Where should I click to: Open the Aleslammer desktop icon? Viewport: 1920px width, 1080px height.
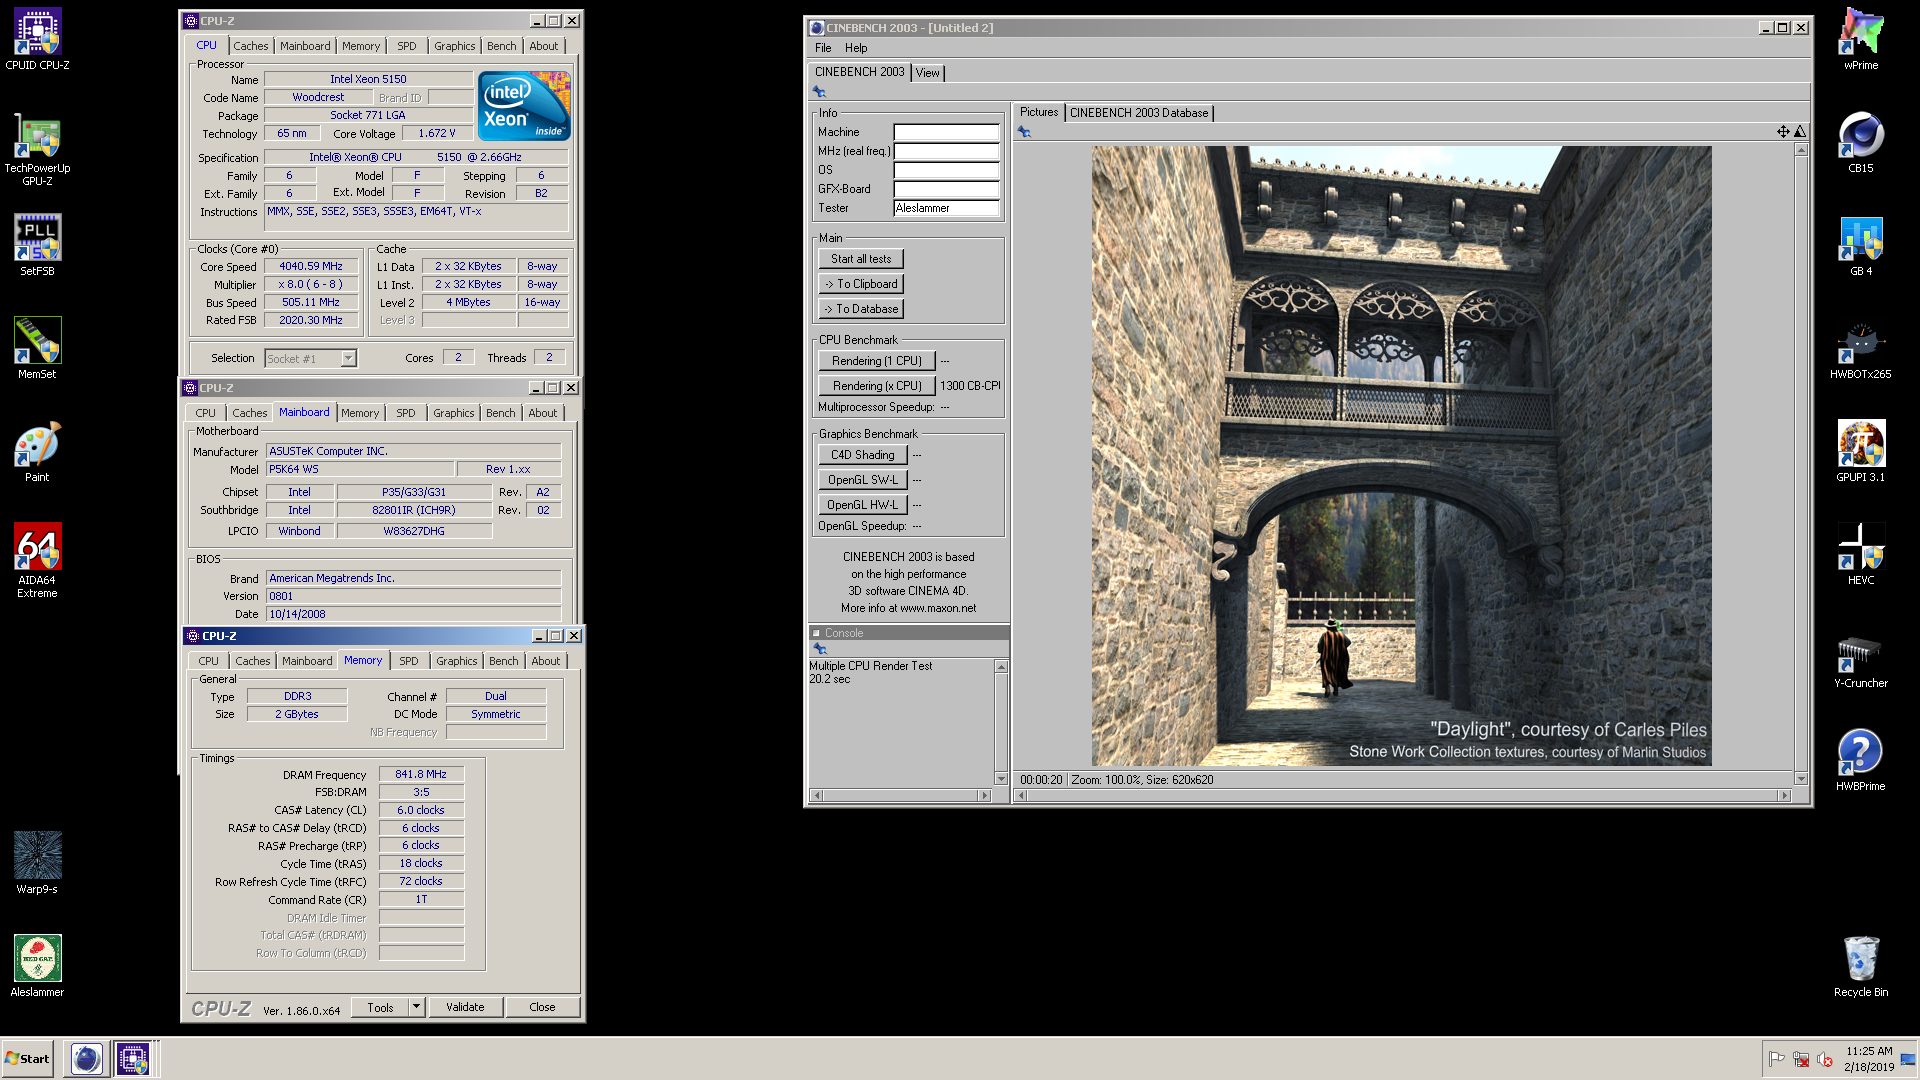[37, 966]
